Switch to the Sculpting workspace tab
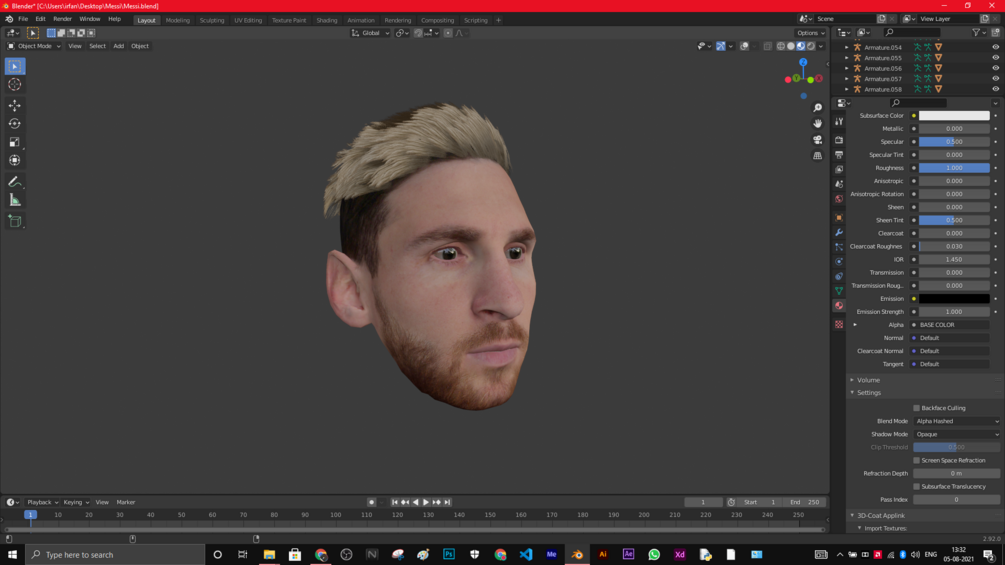The image size is (1005, 565). [x=212, y=20]
